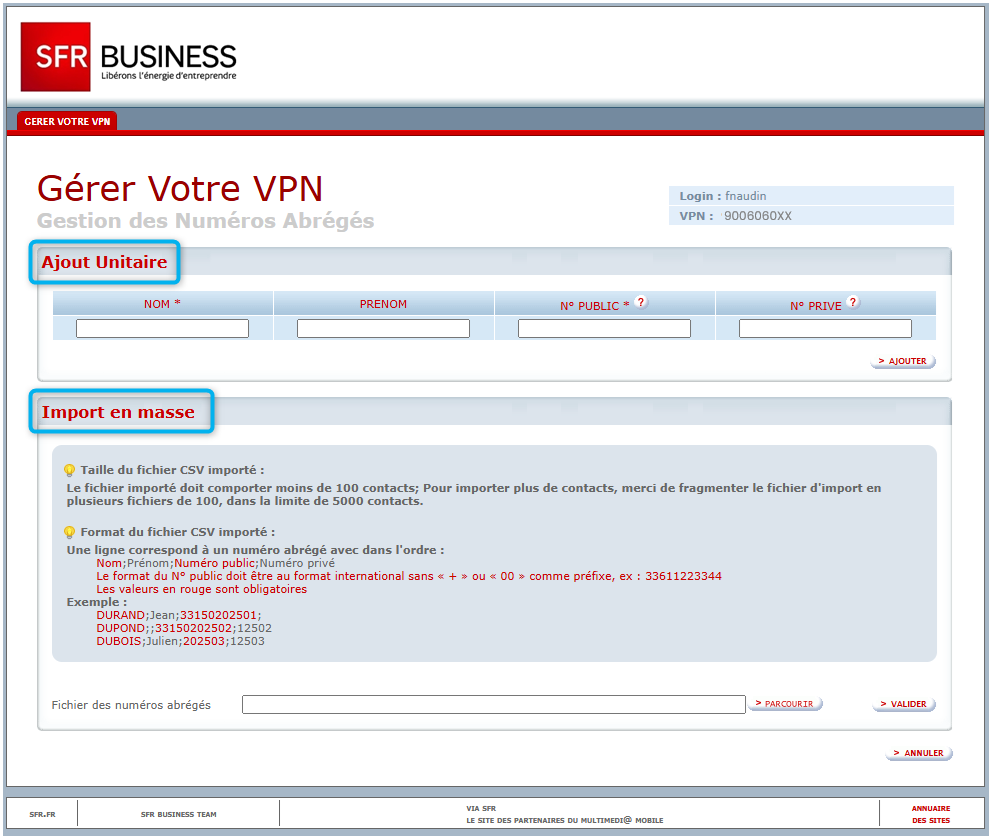
Task: Click the PRENOM column header
Action: [383, 304]
